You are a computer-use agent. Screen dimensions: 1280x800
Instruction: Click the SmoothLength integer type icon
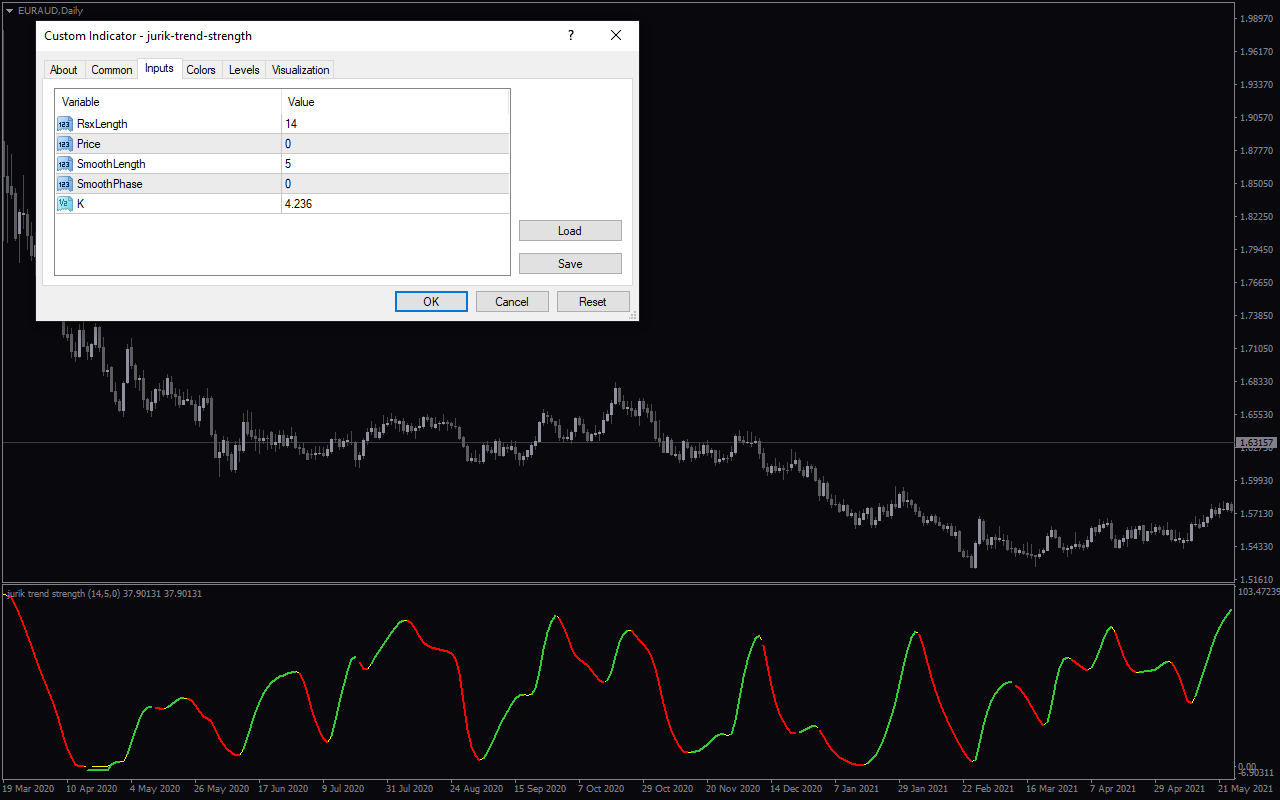[65, 164]
